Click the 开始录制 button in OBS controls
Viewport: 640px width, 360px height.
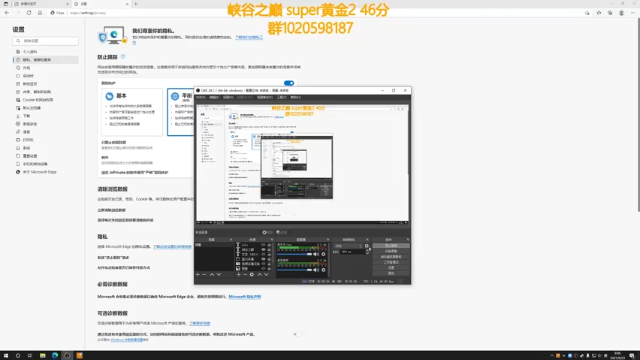[x=391, y=251]
